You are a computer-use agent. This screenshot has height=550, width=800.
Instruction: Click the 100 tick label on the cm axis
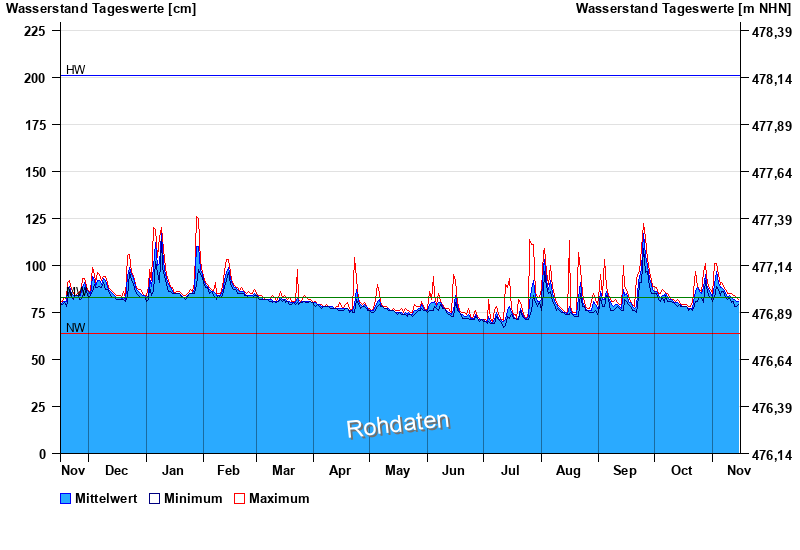(x=35, y=266)
